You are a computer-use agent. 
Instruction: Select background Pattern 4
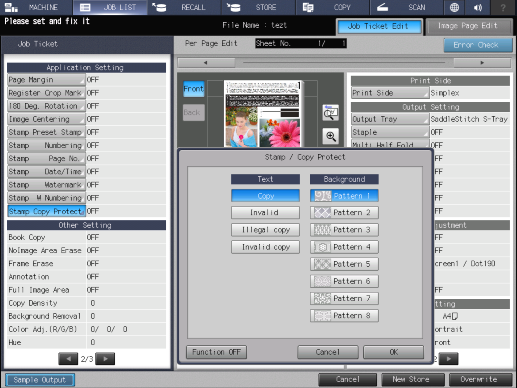[x=344, y=247]
